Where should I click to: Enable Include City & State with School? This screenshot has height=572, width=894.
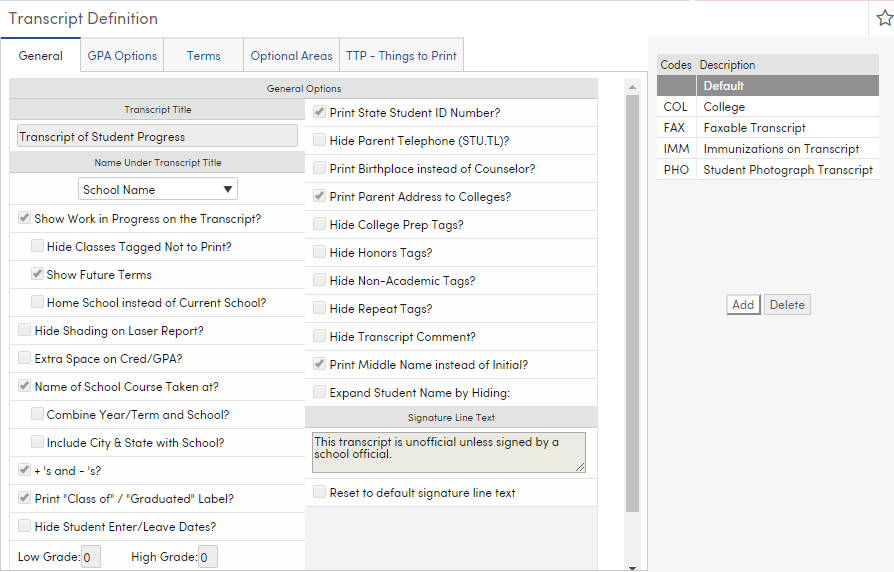click(x=37, y=441)
